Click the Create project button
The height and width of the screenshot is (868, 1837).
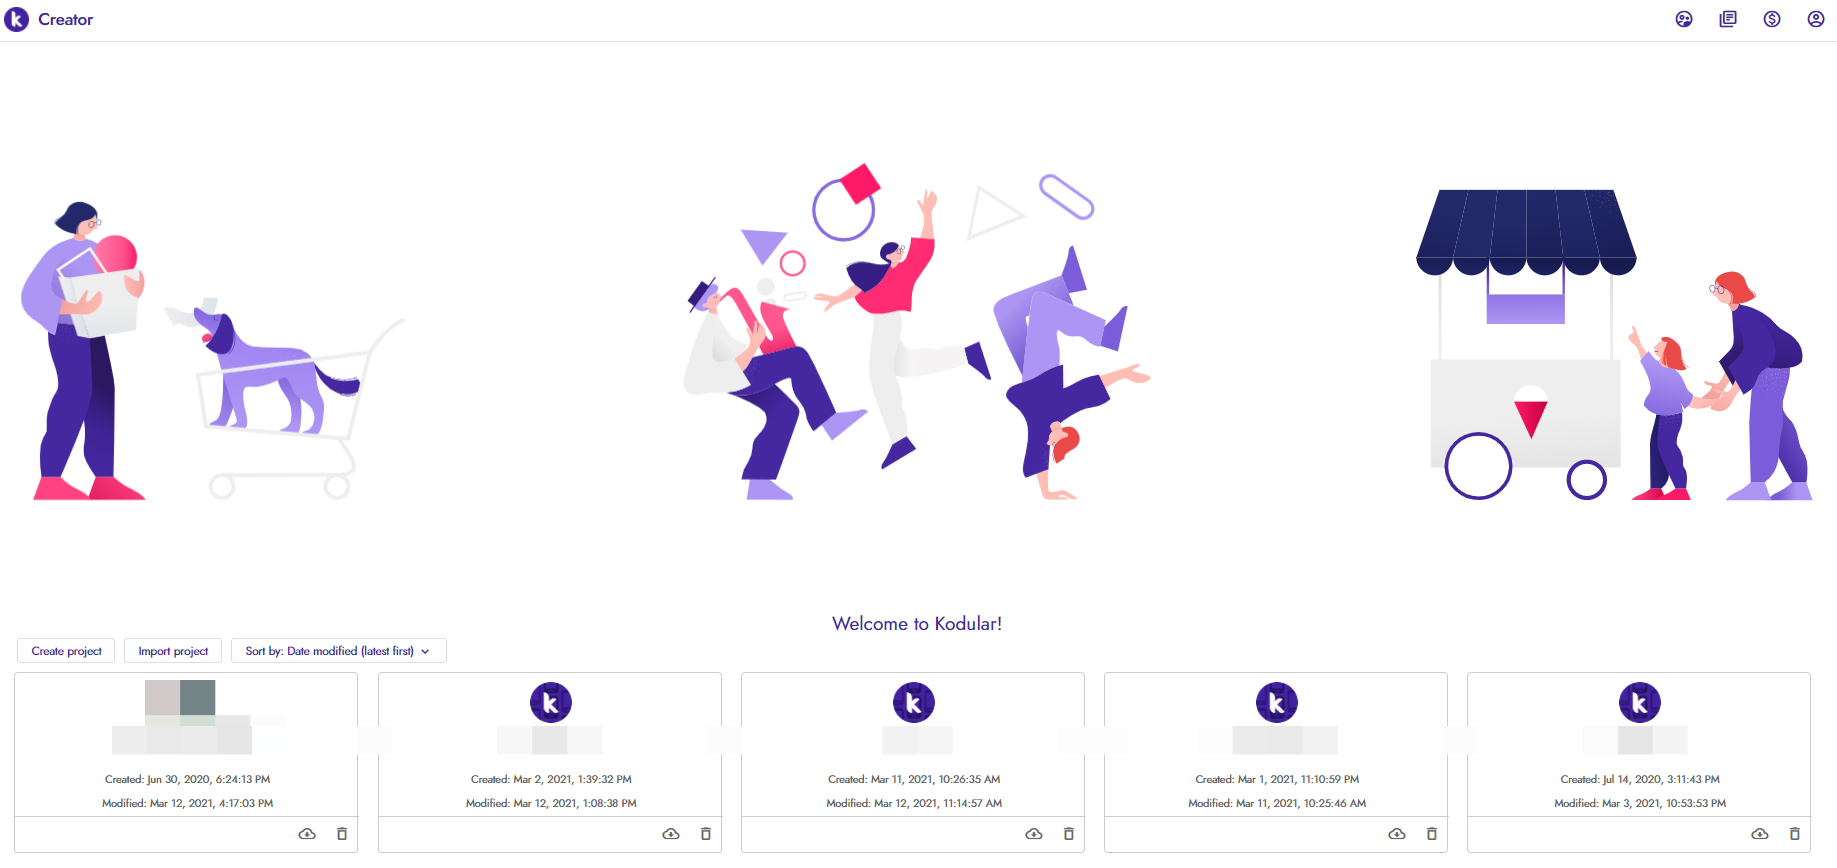click(x=66, y=651)
